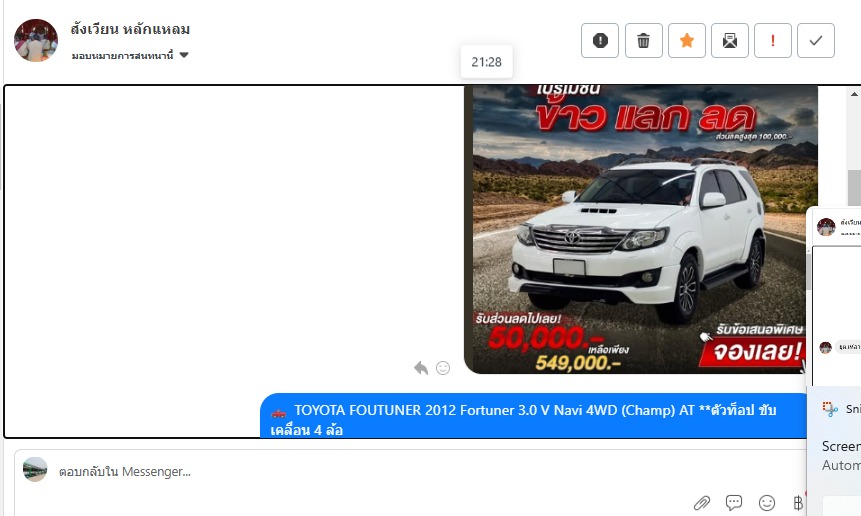
Task: Click page avatar beside reply box
Action: [x=35, y=469]
